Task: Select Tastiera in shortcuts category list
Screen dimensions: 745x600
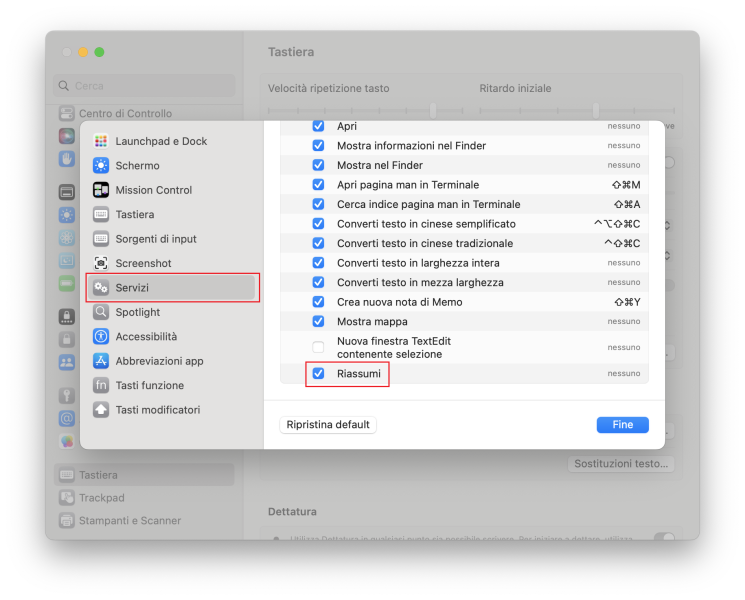Action: pos(134,214)
